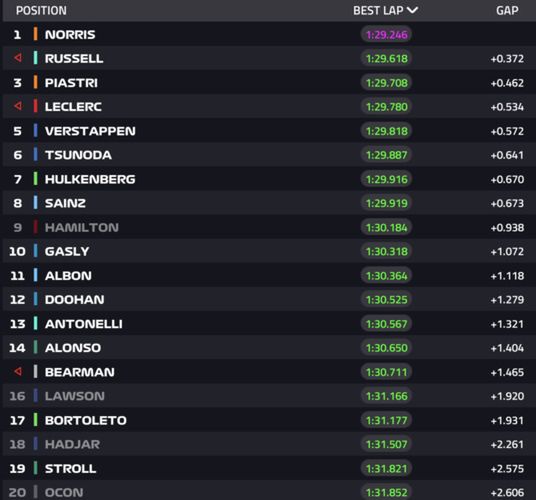Select the Piastri driver name

coord(71,83)
